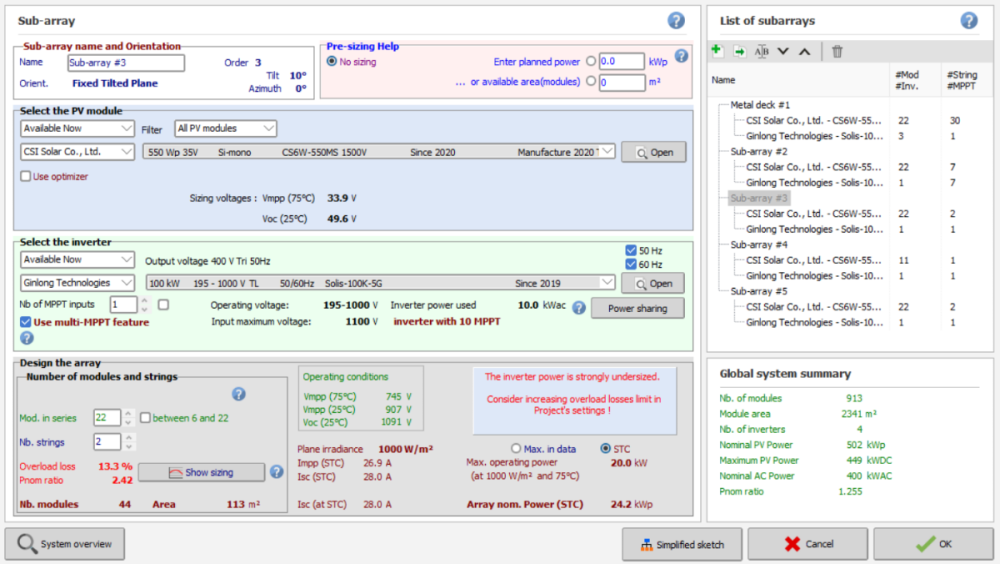Add a new subarray with green plus icon

point(717,51)
